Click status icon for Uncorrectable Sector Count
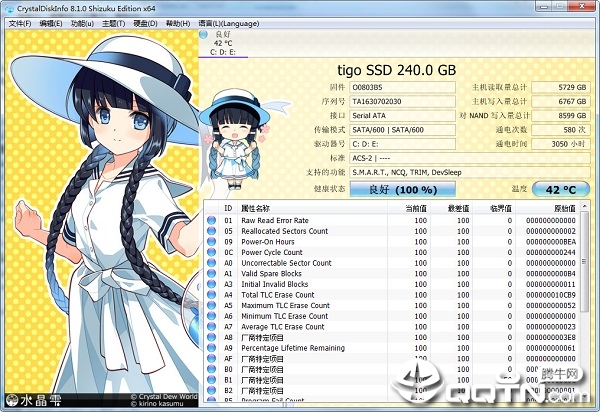The image size is (600, 412). (211, 263)
